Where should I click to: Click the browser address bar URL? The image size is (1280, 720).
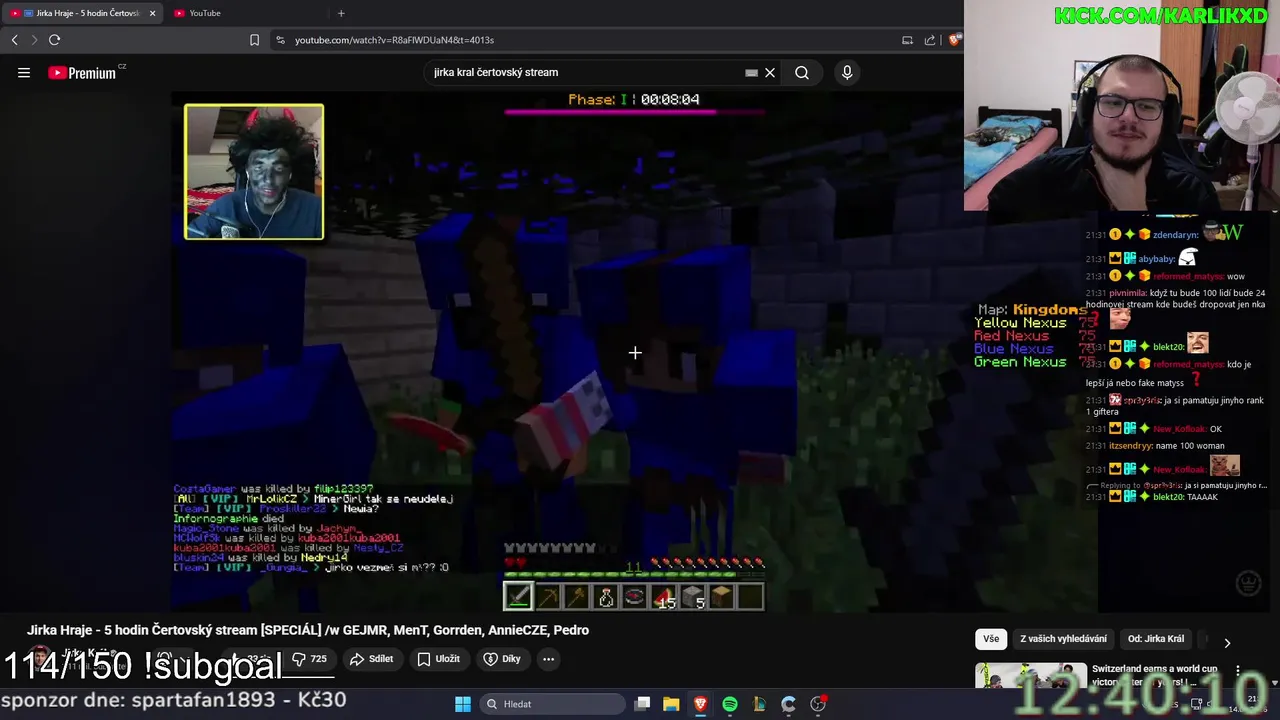pos(394,40)
